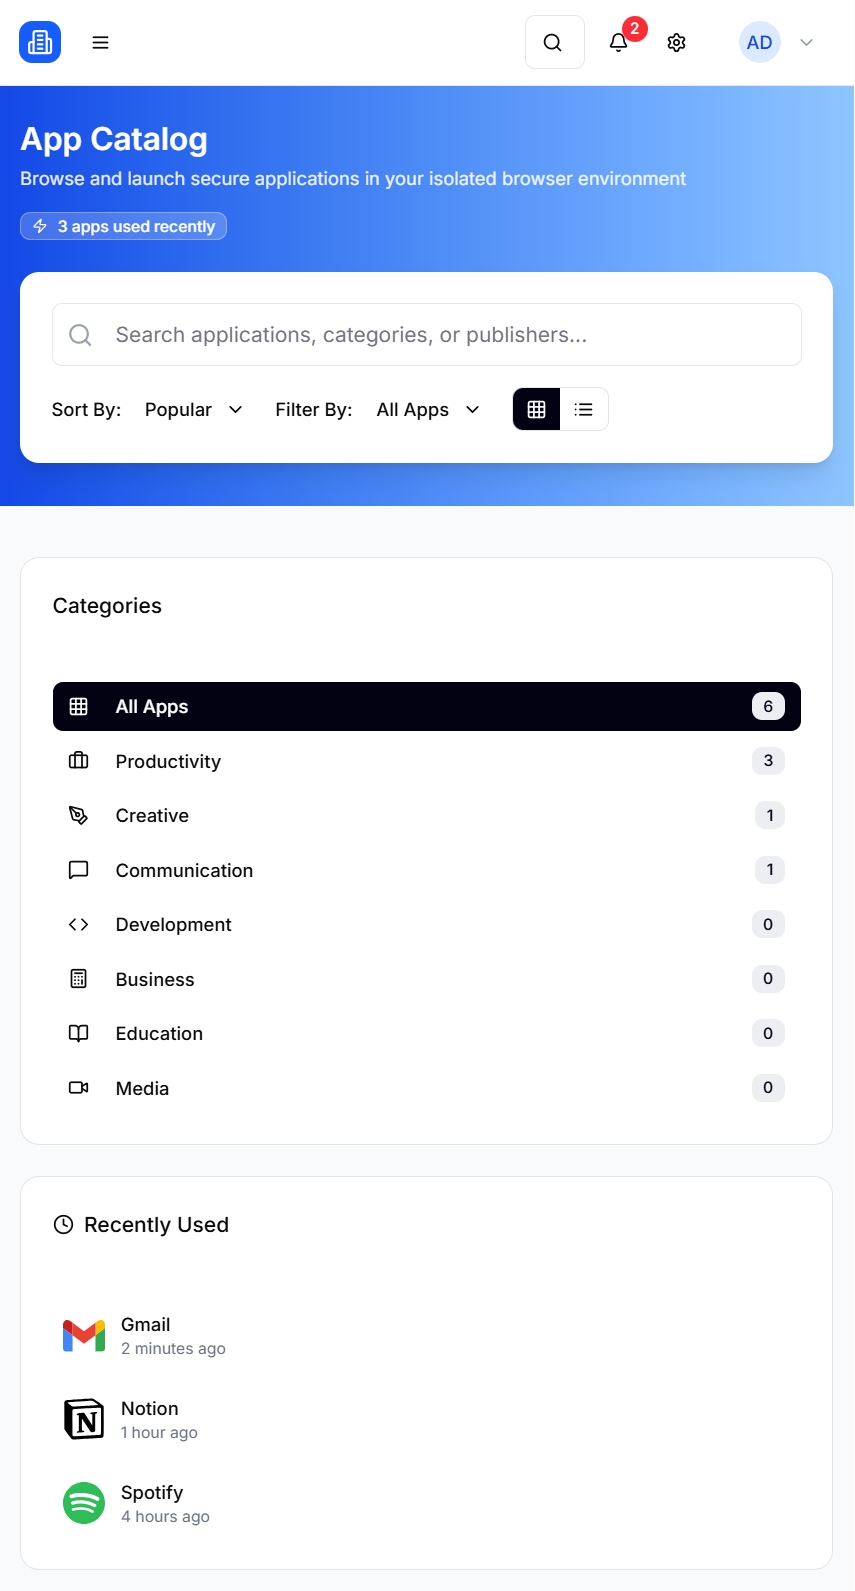Viewport: 855px width, 1591px height.
Task: Select the All Apps category
Action: (x=427, y=707)
